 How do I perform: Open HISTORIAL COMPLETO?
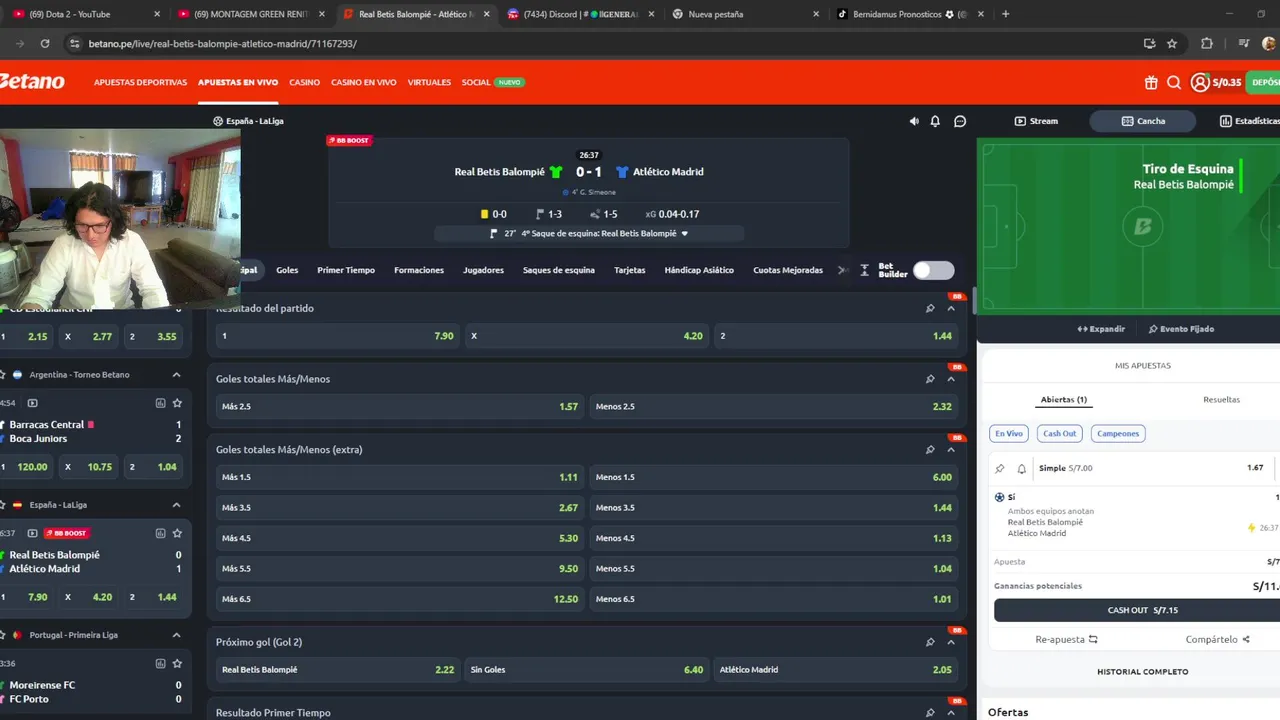(1142, 672)
